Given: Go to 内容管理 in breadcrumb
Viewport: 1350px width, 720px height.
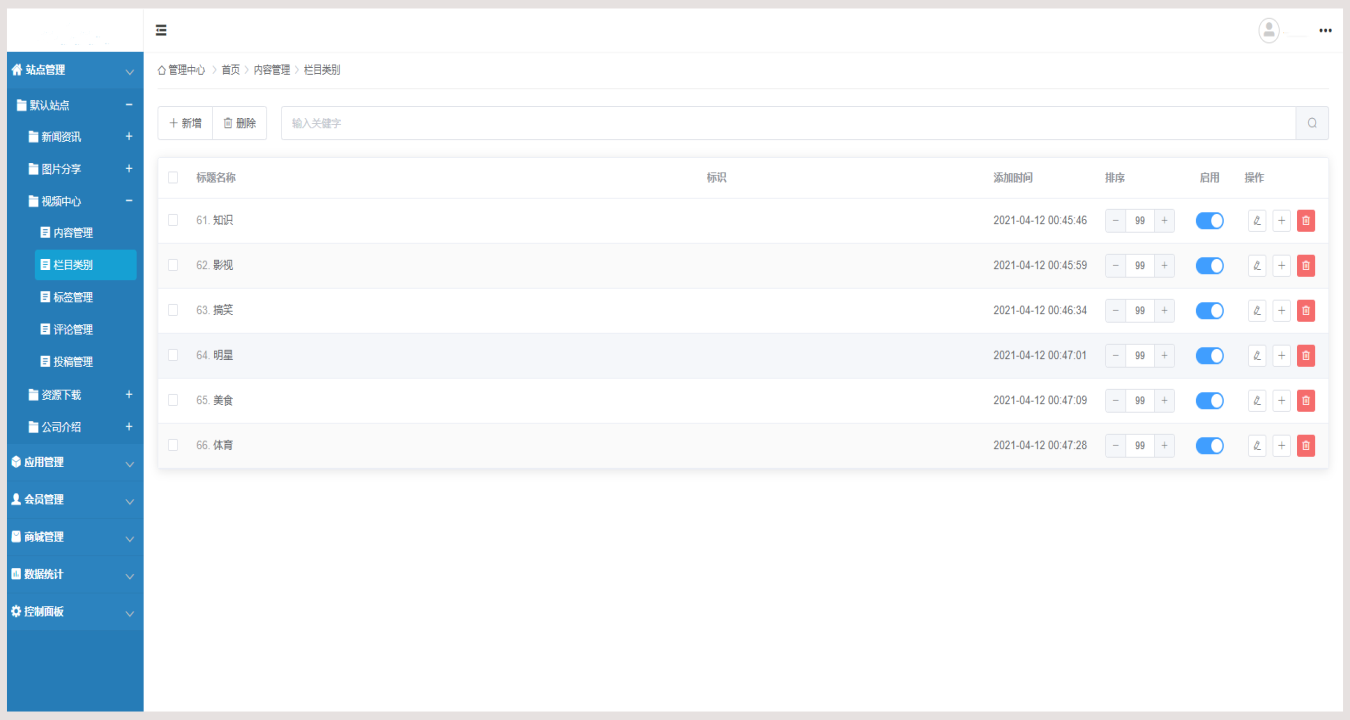Looking at the screenshot, I should (272, 70).
